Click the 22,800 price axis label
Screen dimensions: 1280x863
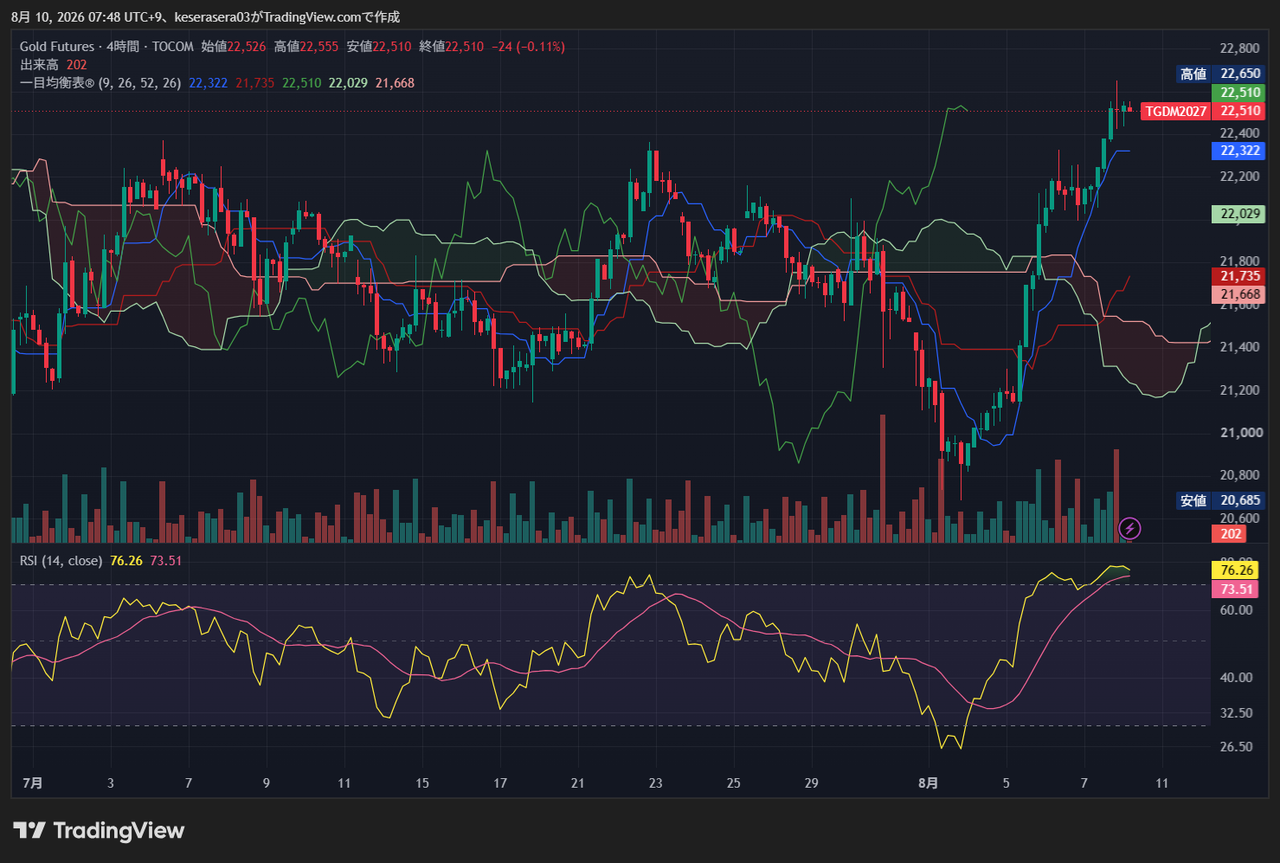tap(1240, 48)
